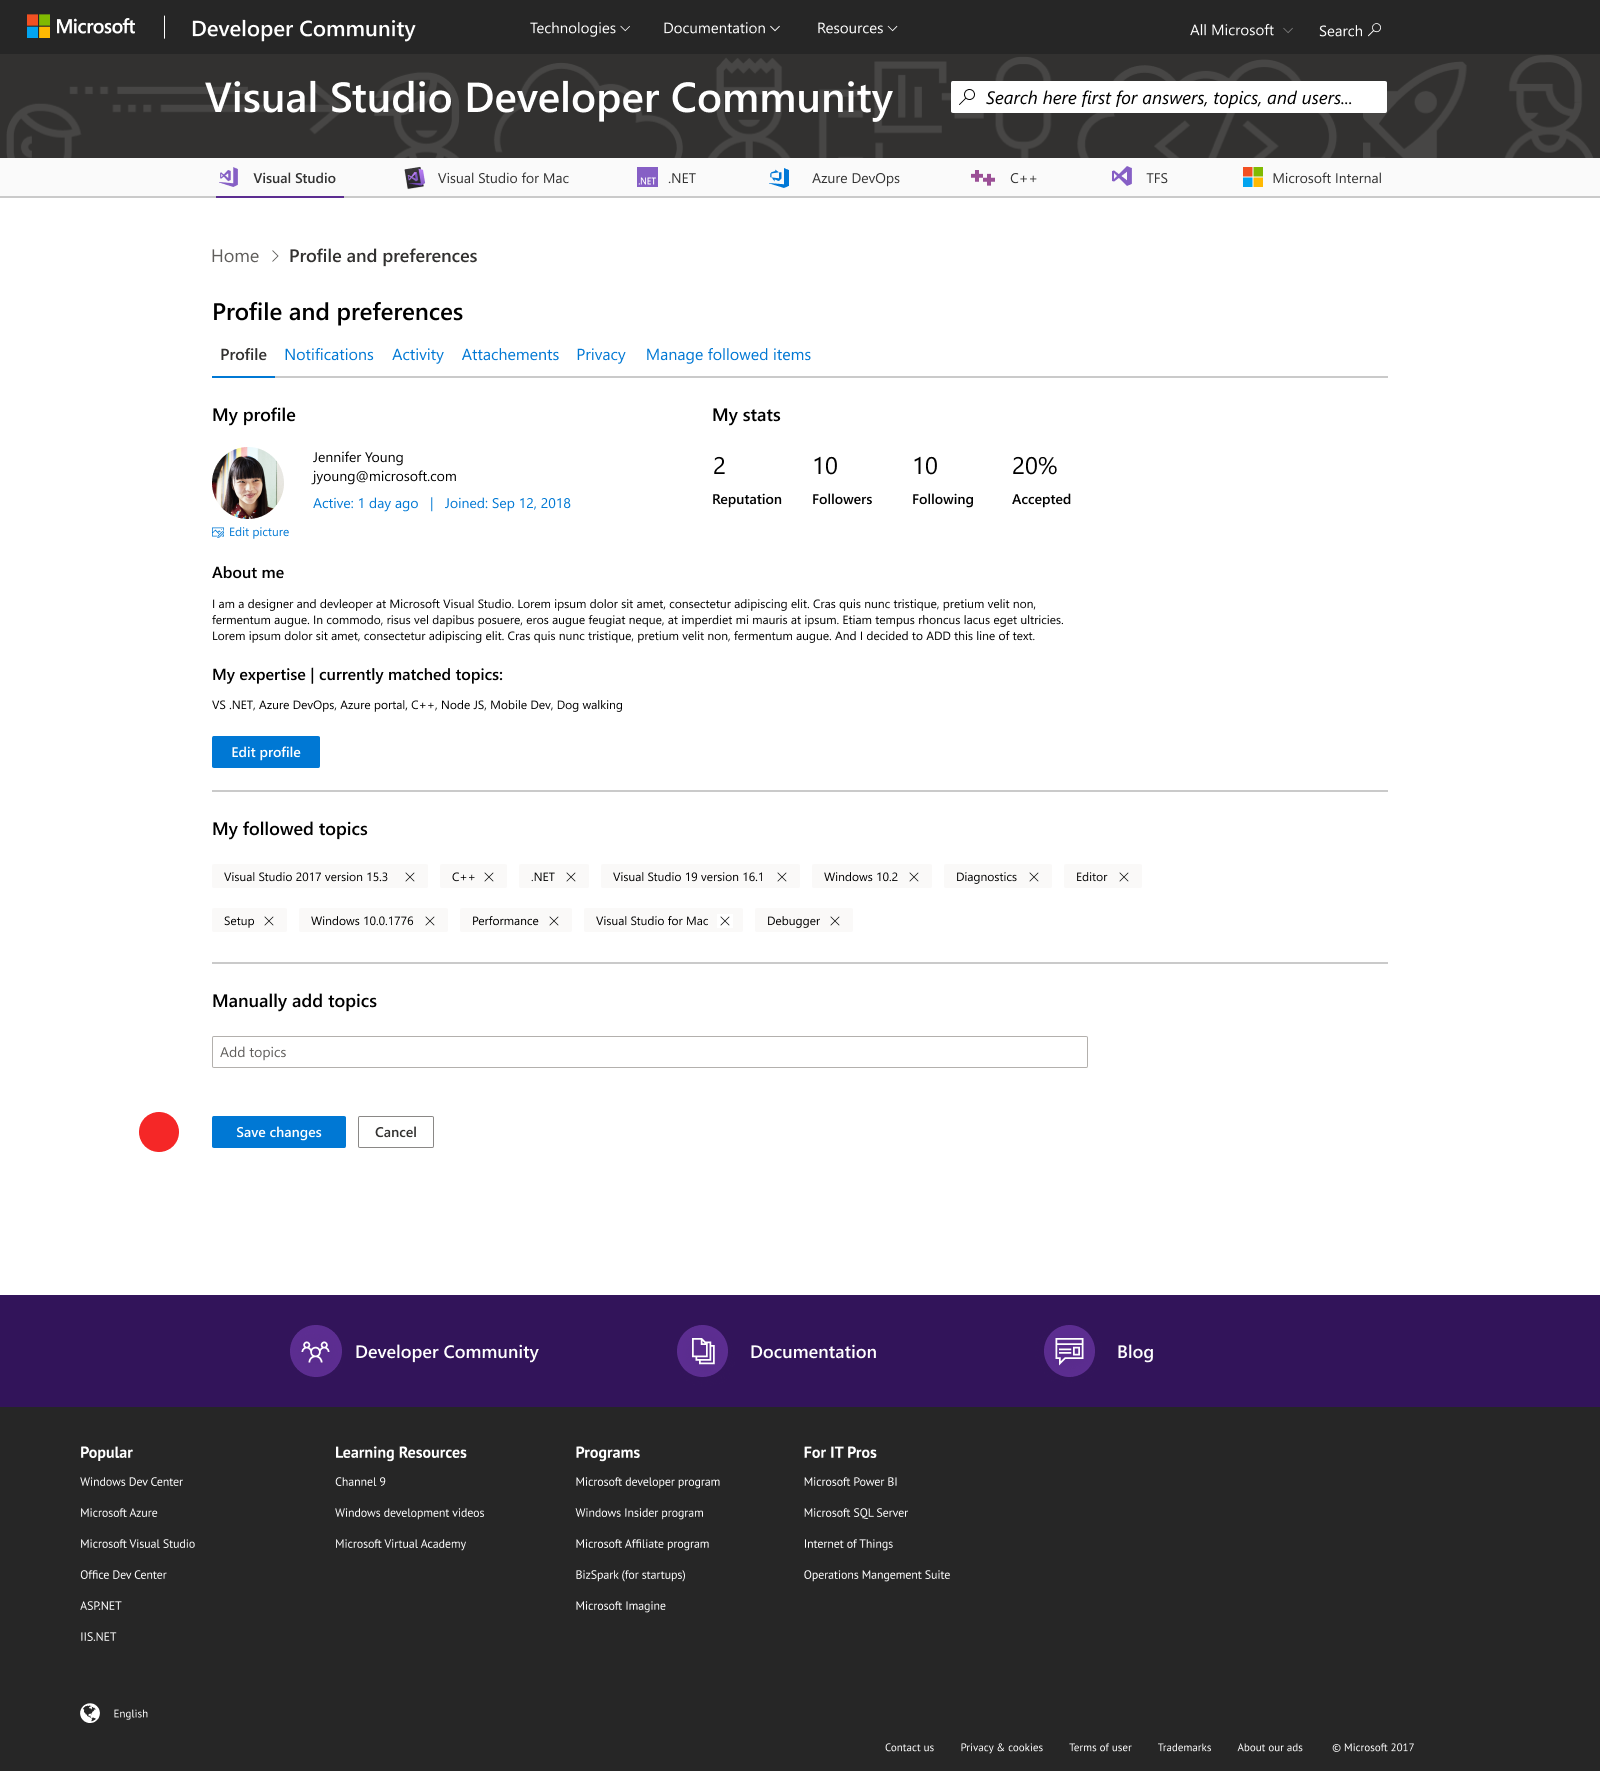
Task: Open Terms of user footer link
Action: click(1100, 1748)
